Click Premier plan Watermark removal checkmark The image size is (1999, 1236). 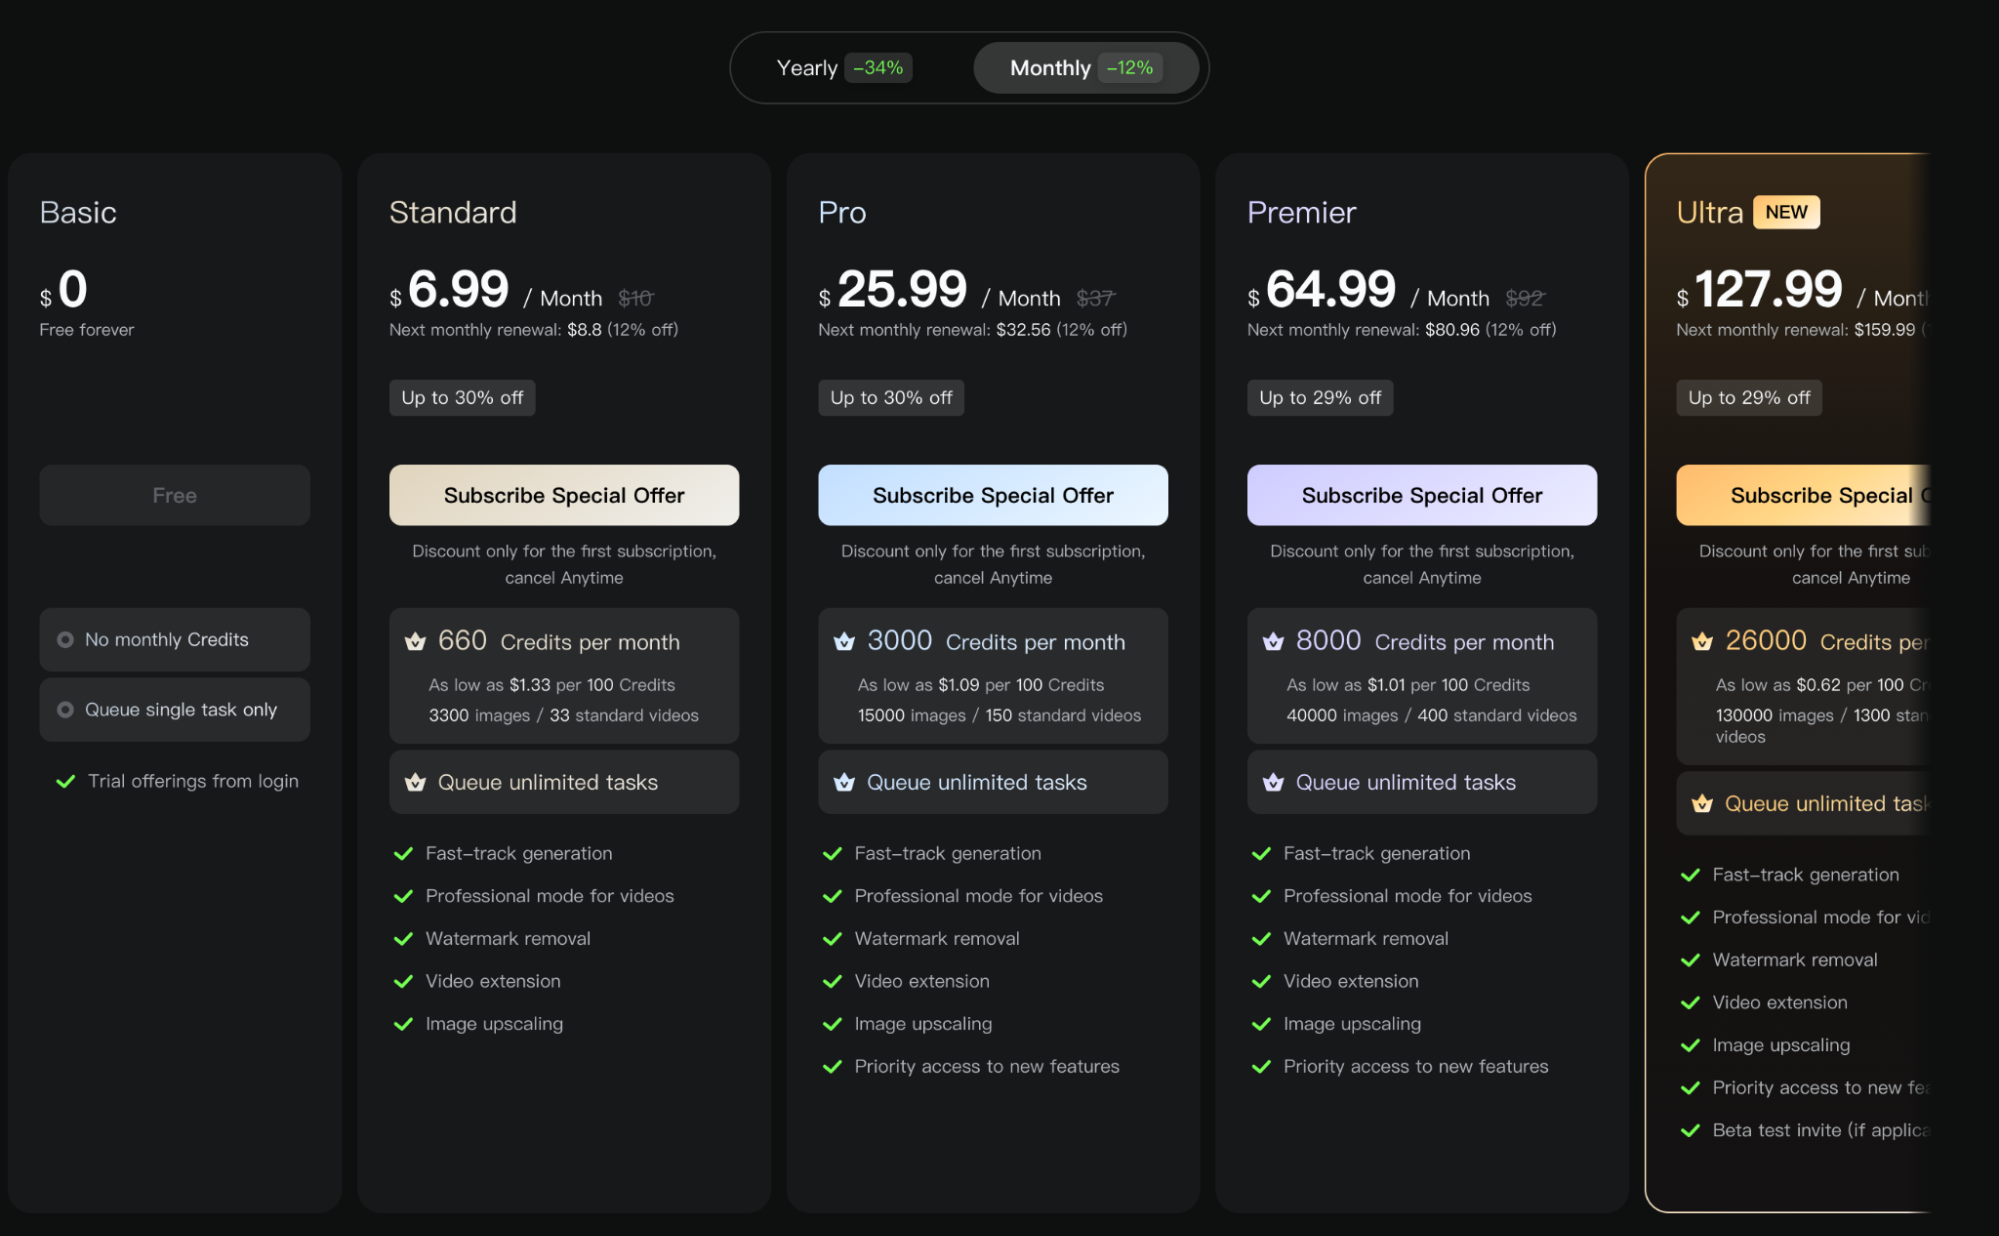click(x=1261, y=939)
